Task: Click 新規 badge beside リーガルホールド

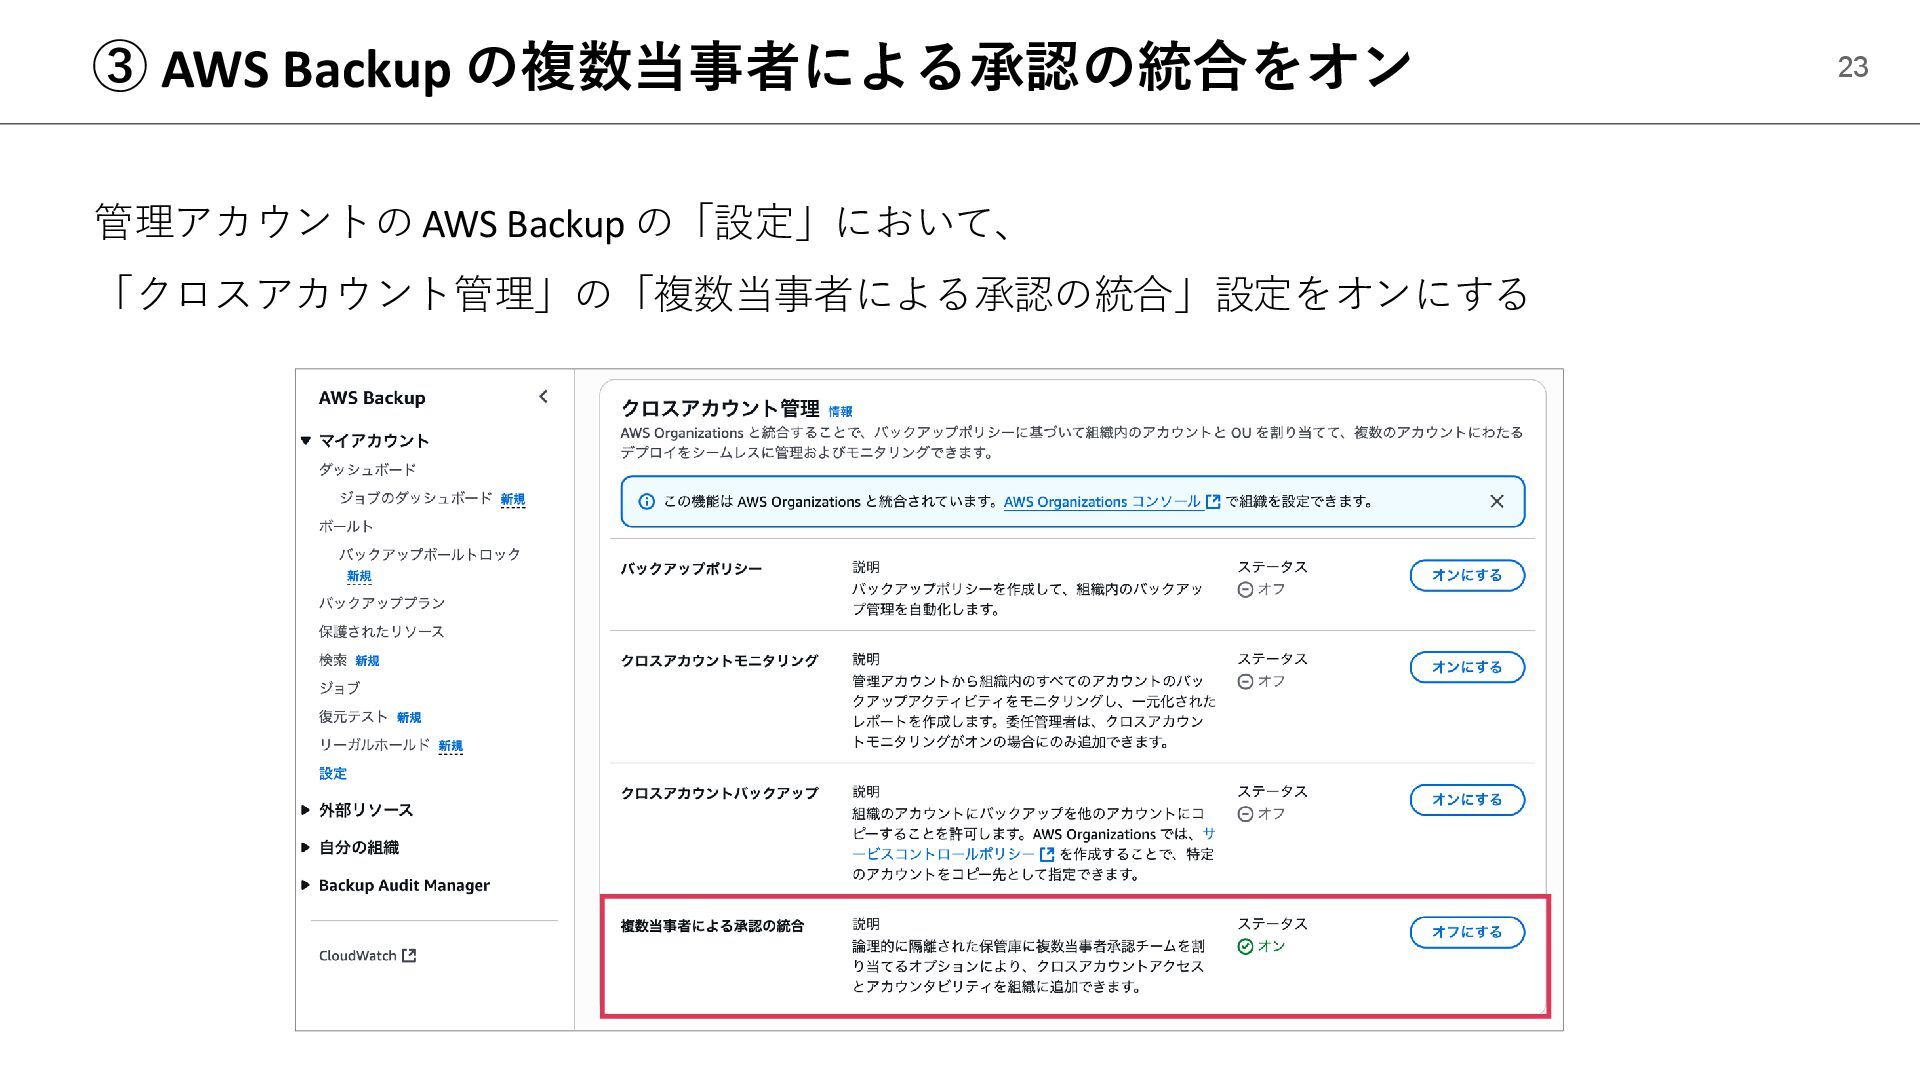Action: click(x=451, y=746)
